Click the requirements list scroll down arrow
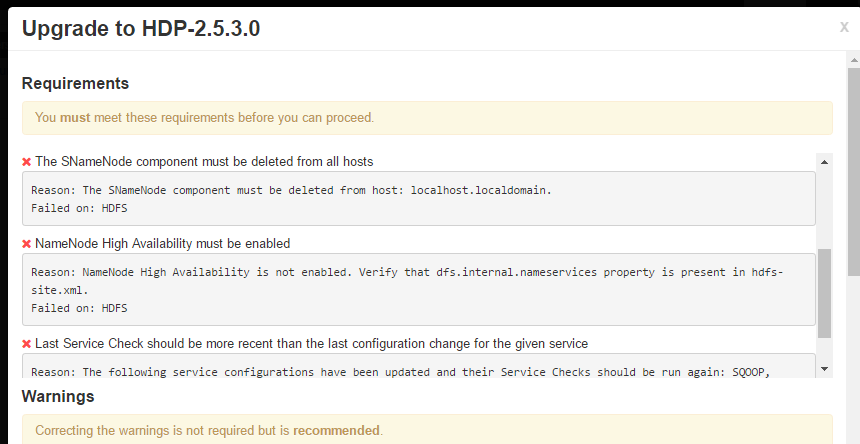 point(824,369)
